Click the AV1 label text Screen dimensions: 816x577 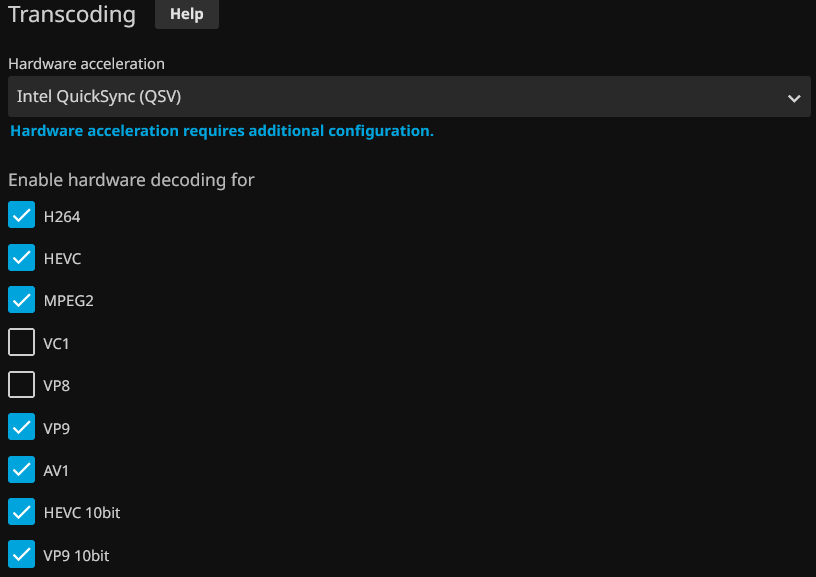pos(57,471)
